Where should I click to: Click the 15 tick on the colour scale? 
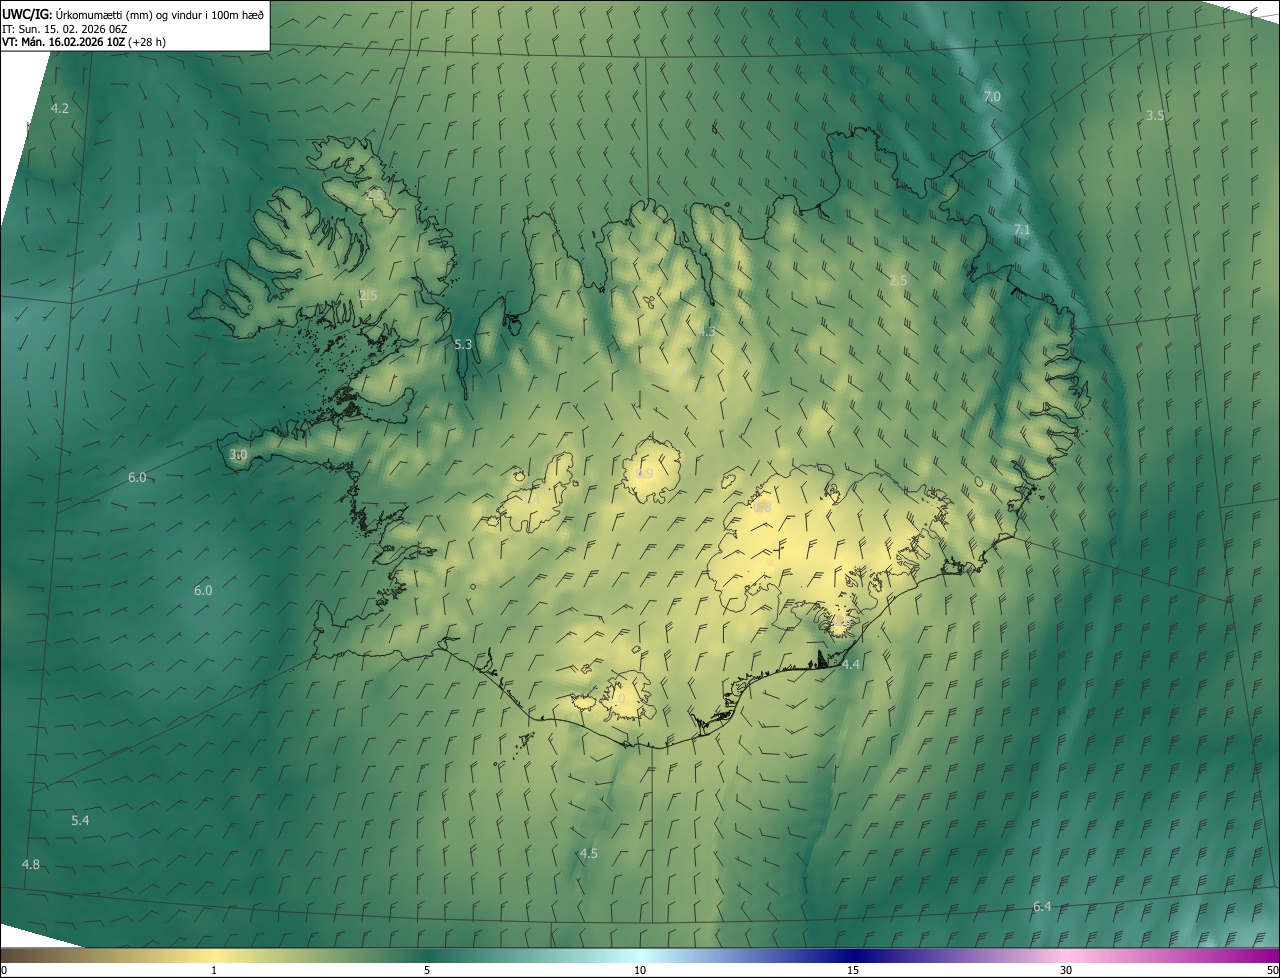click(x=853, y=970)
